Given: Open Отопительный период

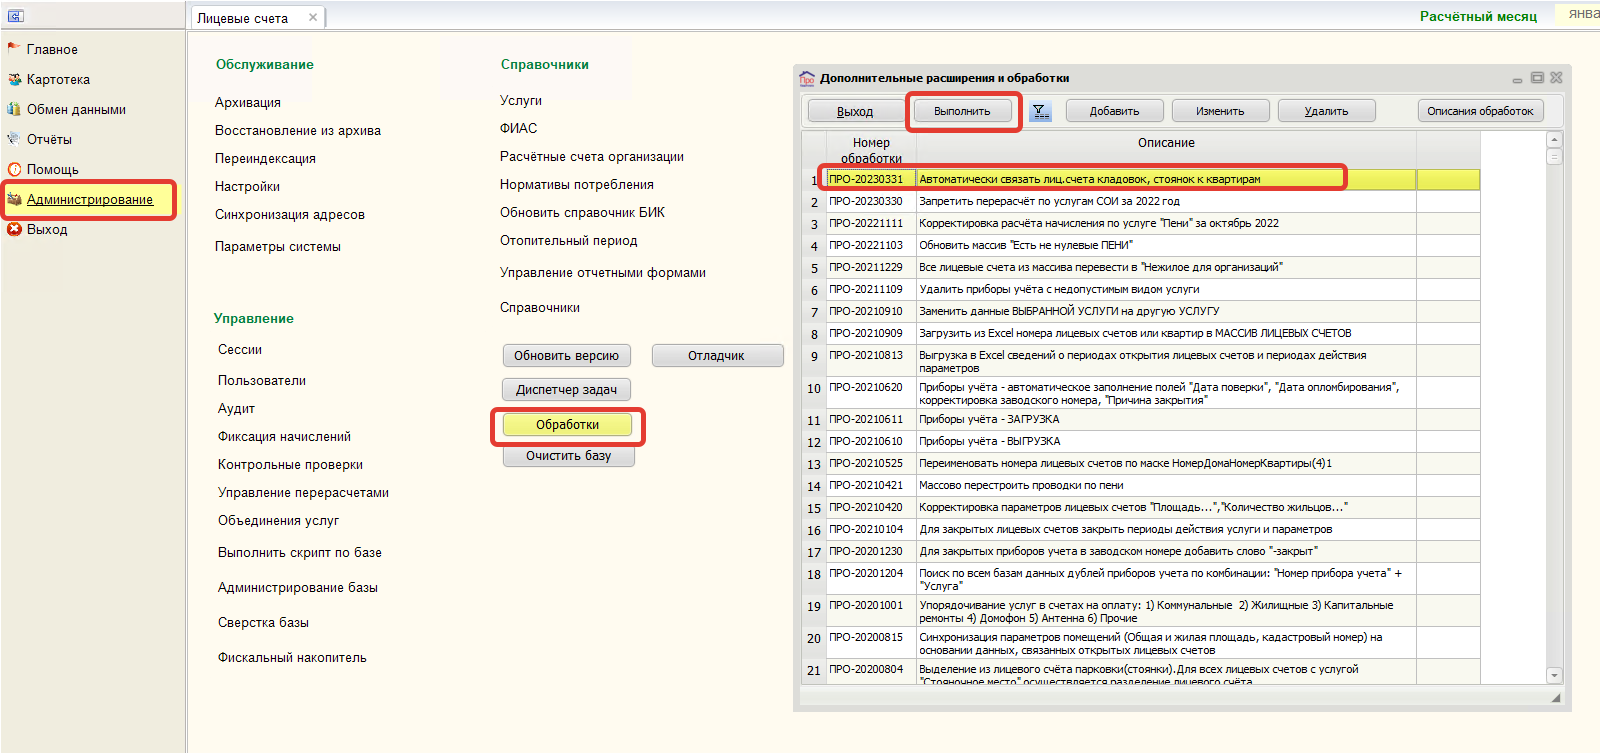Looking at the screenshot, I should pyautogui.click(x=569, y=240).
